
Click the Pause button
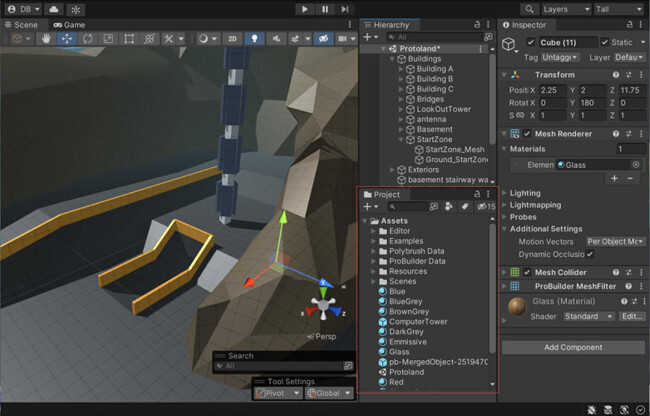(325, 9)
